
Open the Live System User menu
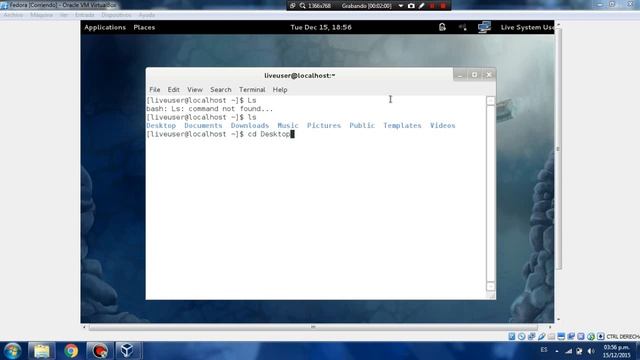click(x=527, y=27)
